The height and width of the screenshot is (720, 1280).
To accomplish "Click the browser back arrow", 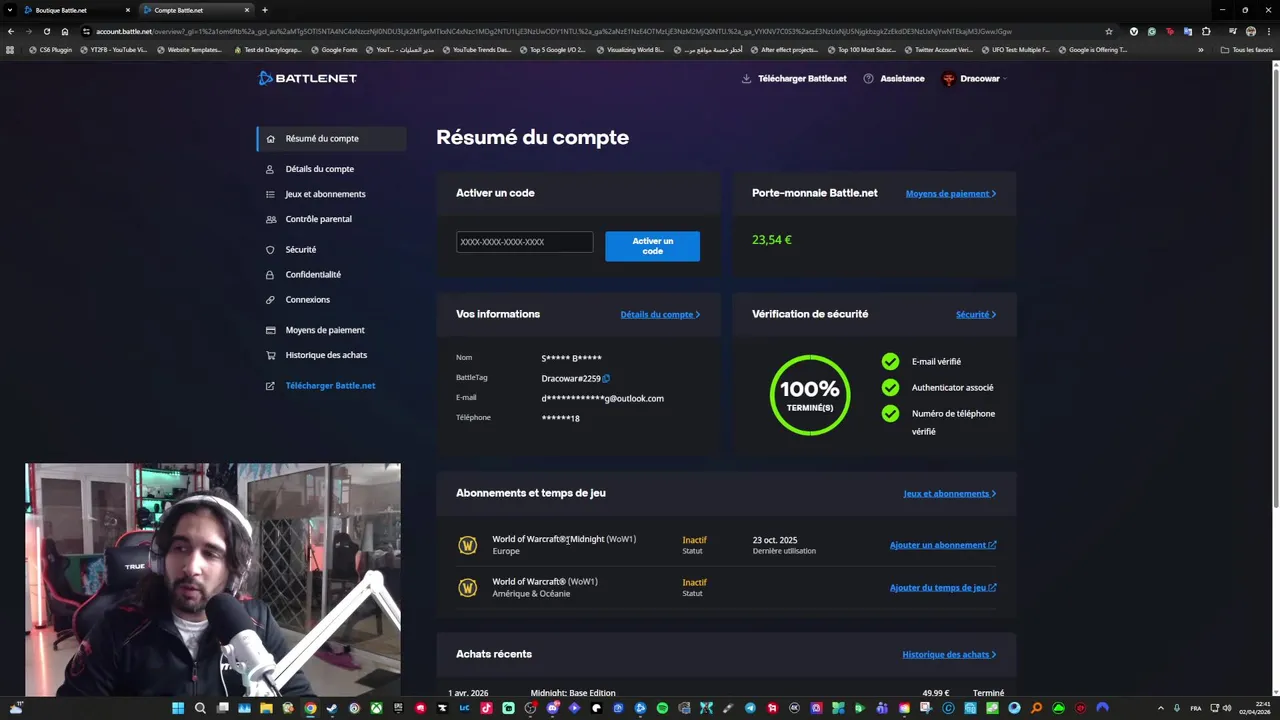I will pos(10,31).
